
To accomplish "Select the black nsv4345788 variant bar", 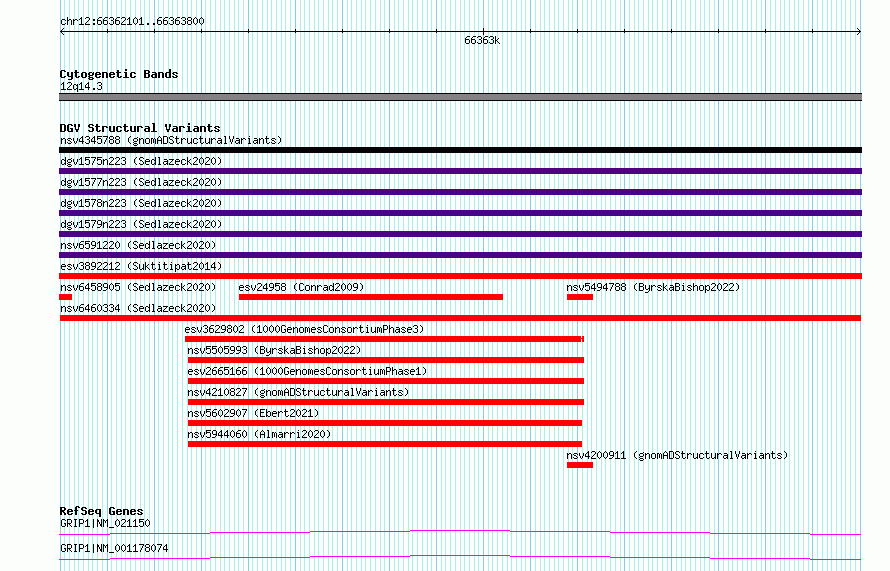I will tap(460, 150).
